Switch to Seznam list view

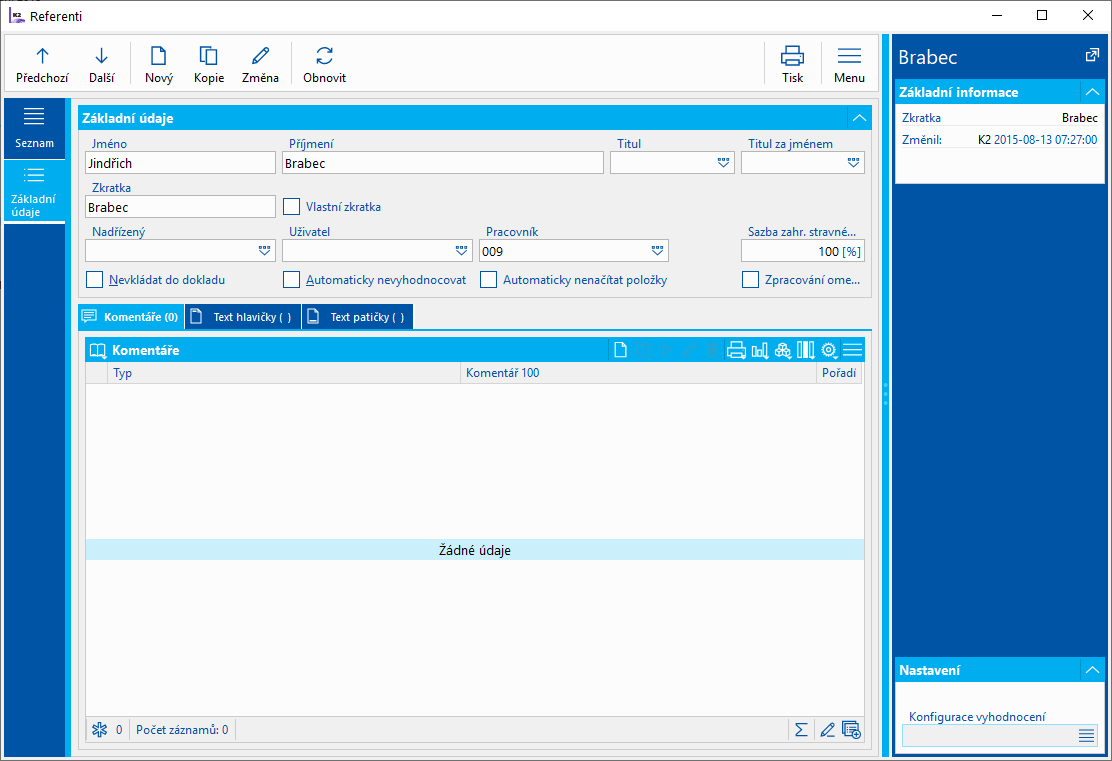click(x=34, y=128)
